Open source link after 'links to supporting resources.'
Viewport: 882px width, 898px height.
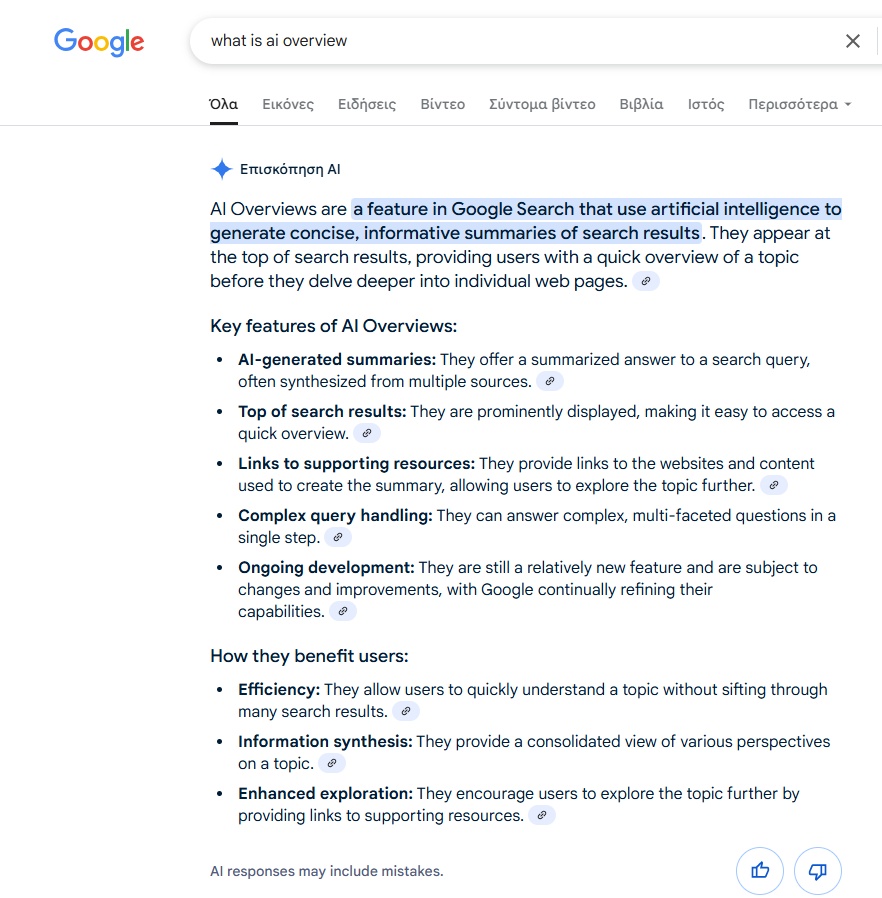coord(542,816)
